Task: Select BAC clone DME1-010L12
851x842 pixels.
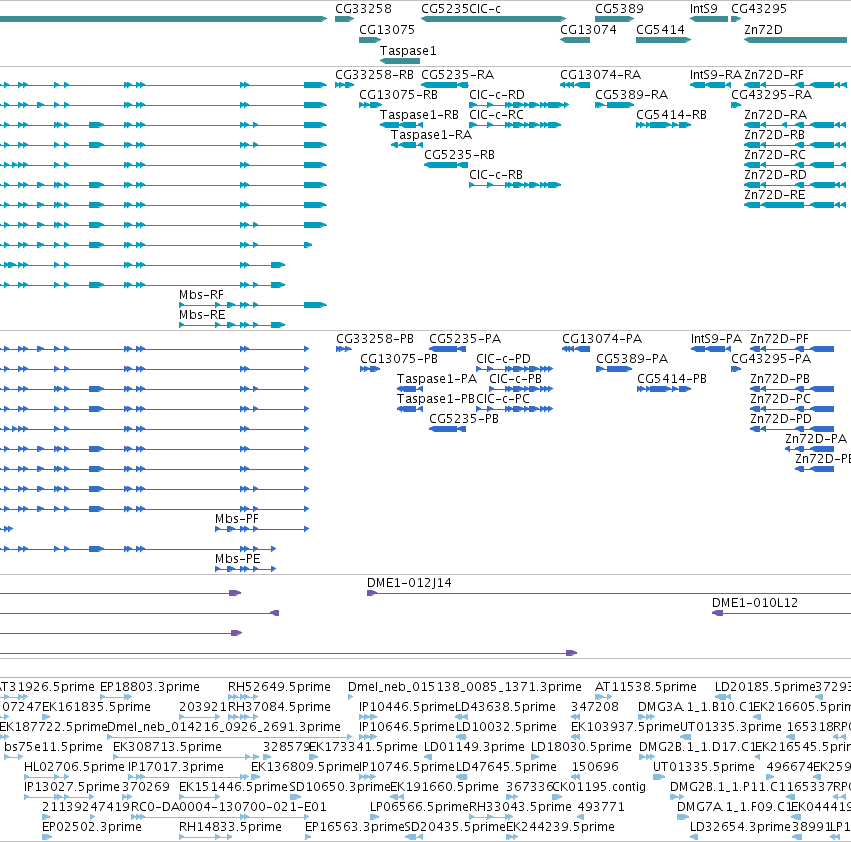Action: [782, 613]
